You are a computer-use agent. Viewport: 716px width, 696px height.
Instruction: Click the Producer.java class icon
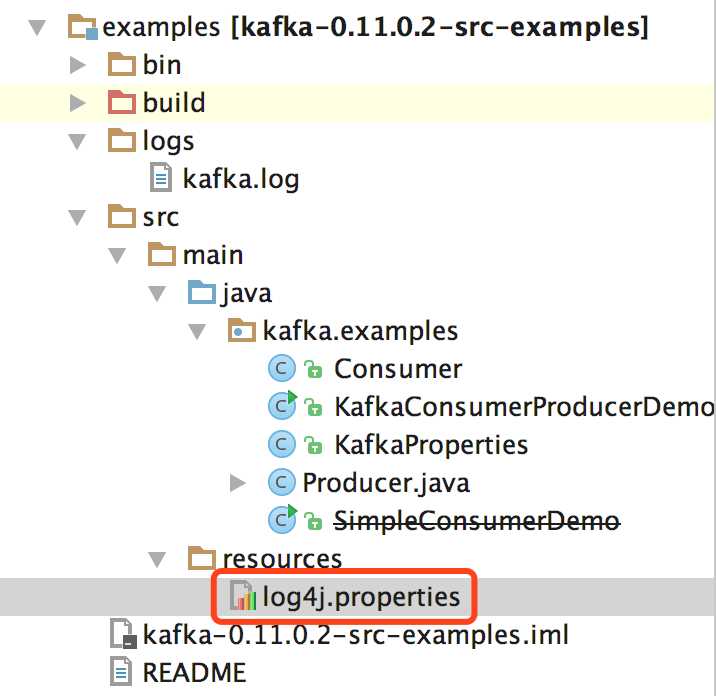(281, 483)
